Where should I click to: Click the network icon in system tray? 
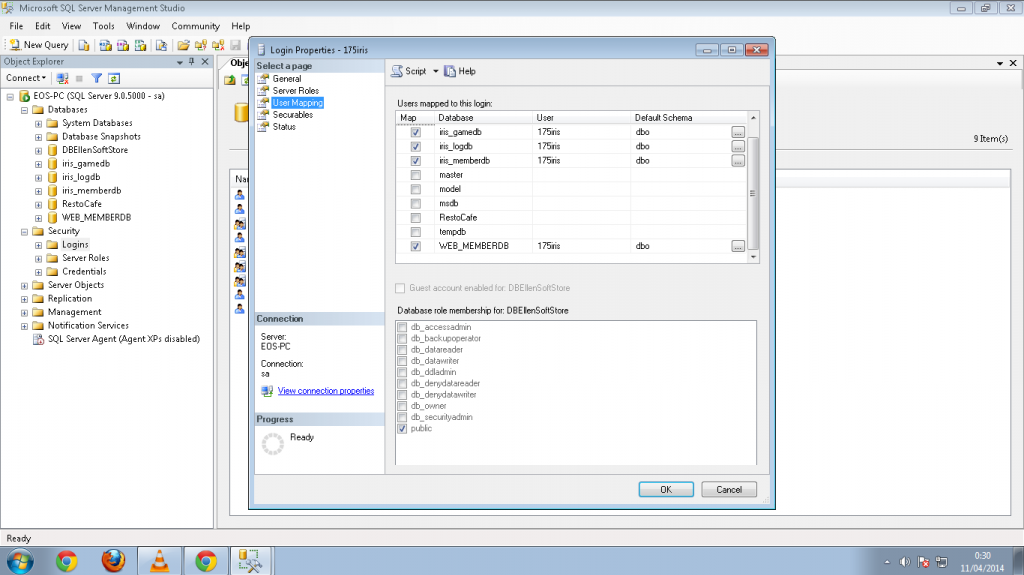942,562
